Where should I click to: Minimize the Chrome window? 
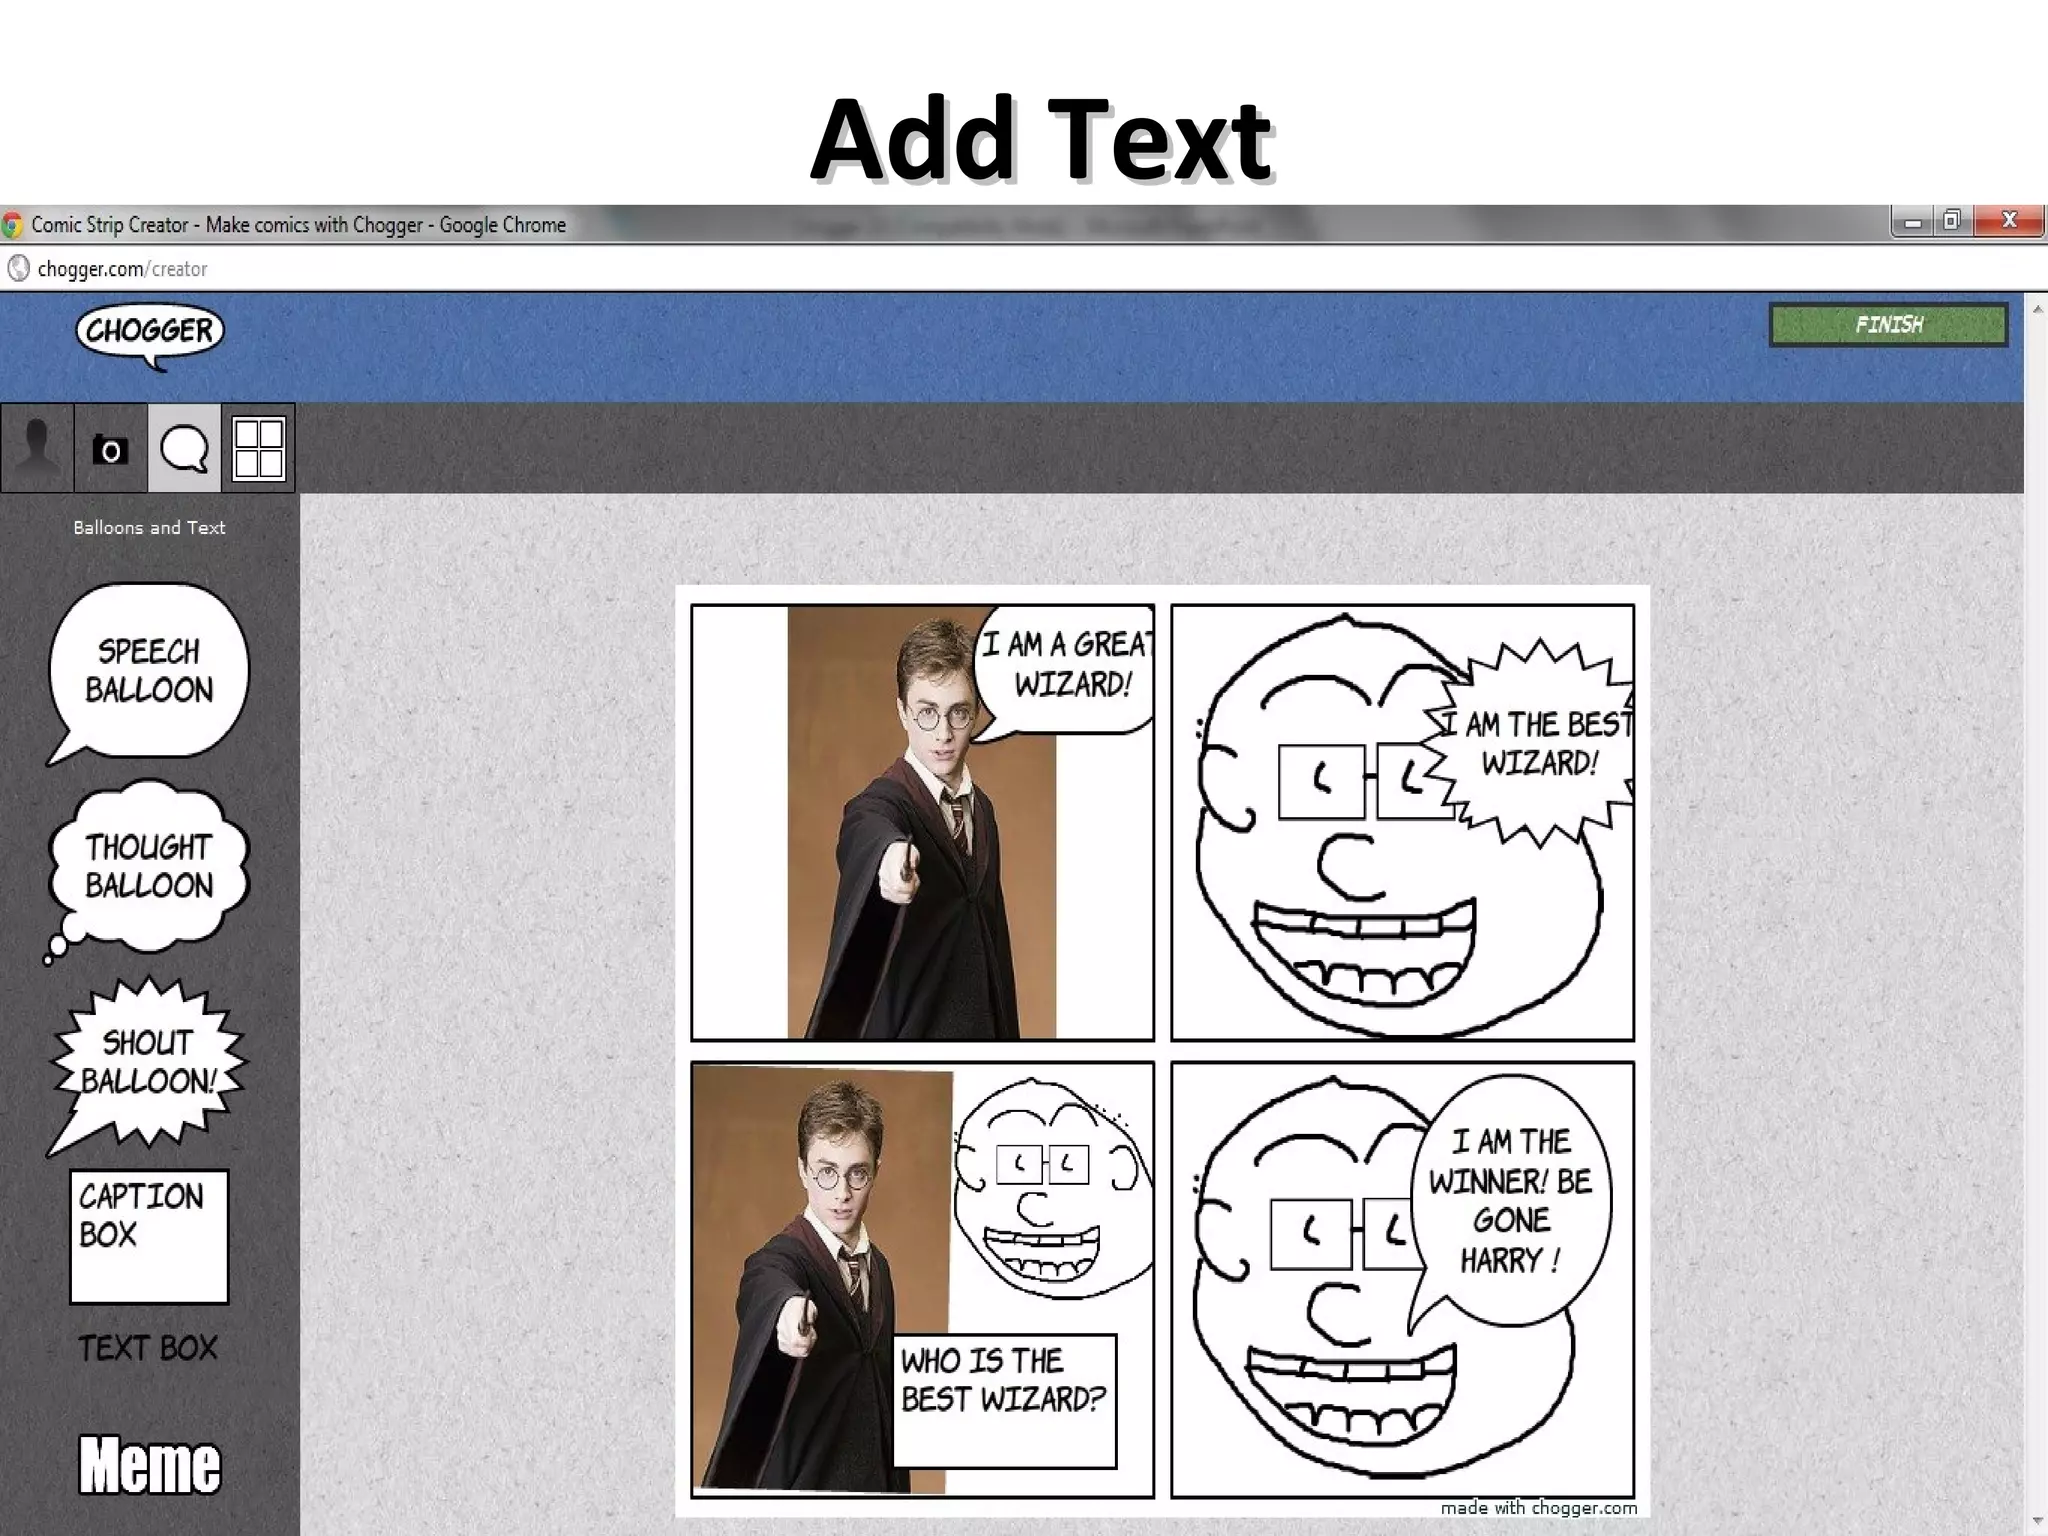point(1912,222)
